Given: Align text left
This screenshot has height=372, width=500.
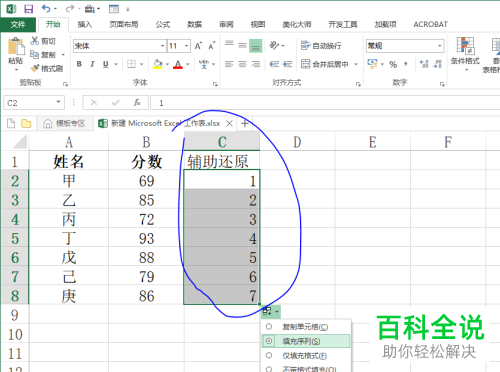Looking at the screenshot, I should pos(229,64).
